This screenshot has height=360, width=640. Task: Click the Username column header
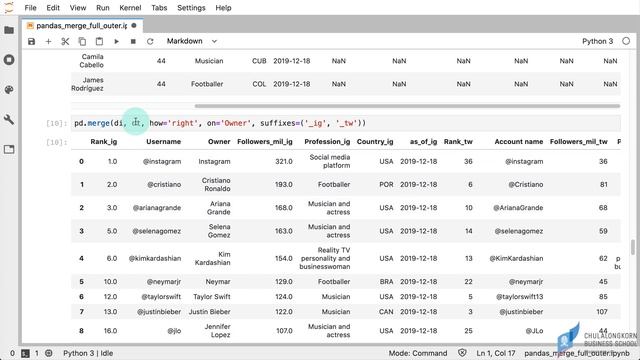163,142
